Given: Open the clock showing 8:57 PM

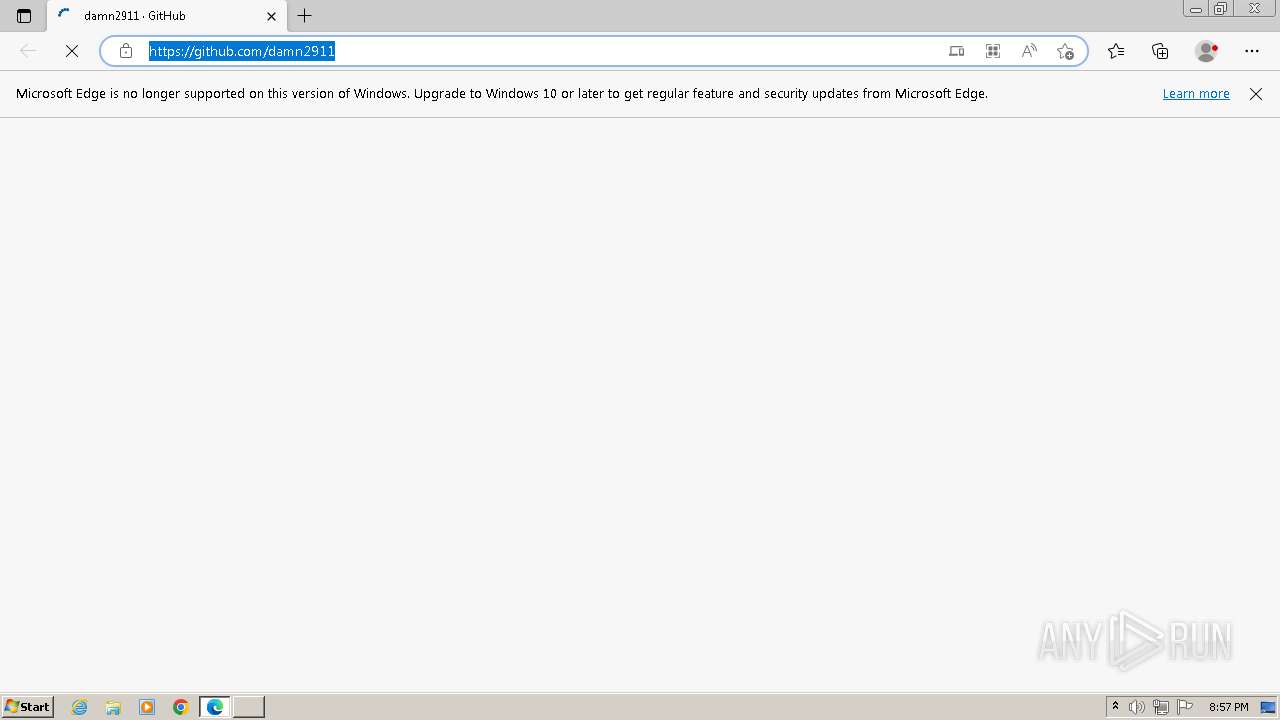Looking at the screenshot, I should [1228, 707].
